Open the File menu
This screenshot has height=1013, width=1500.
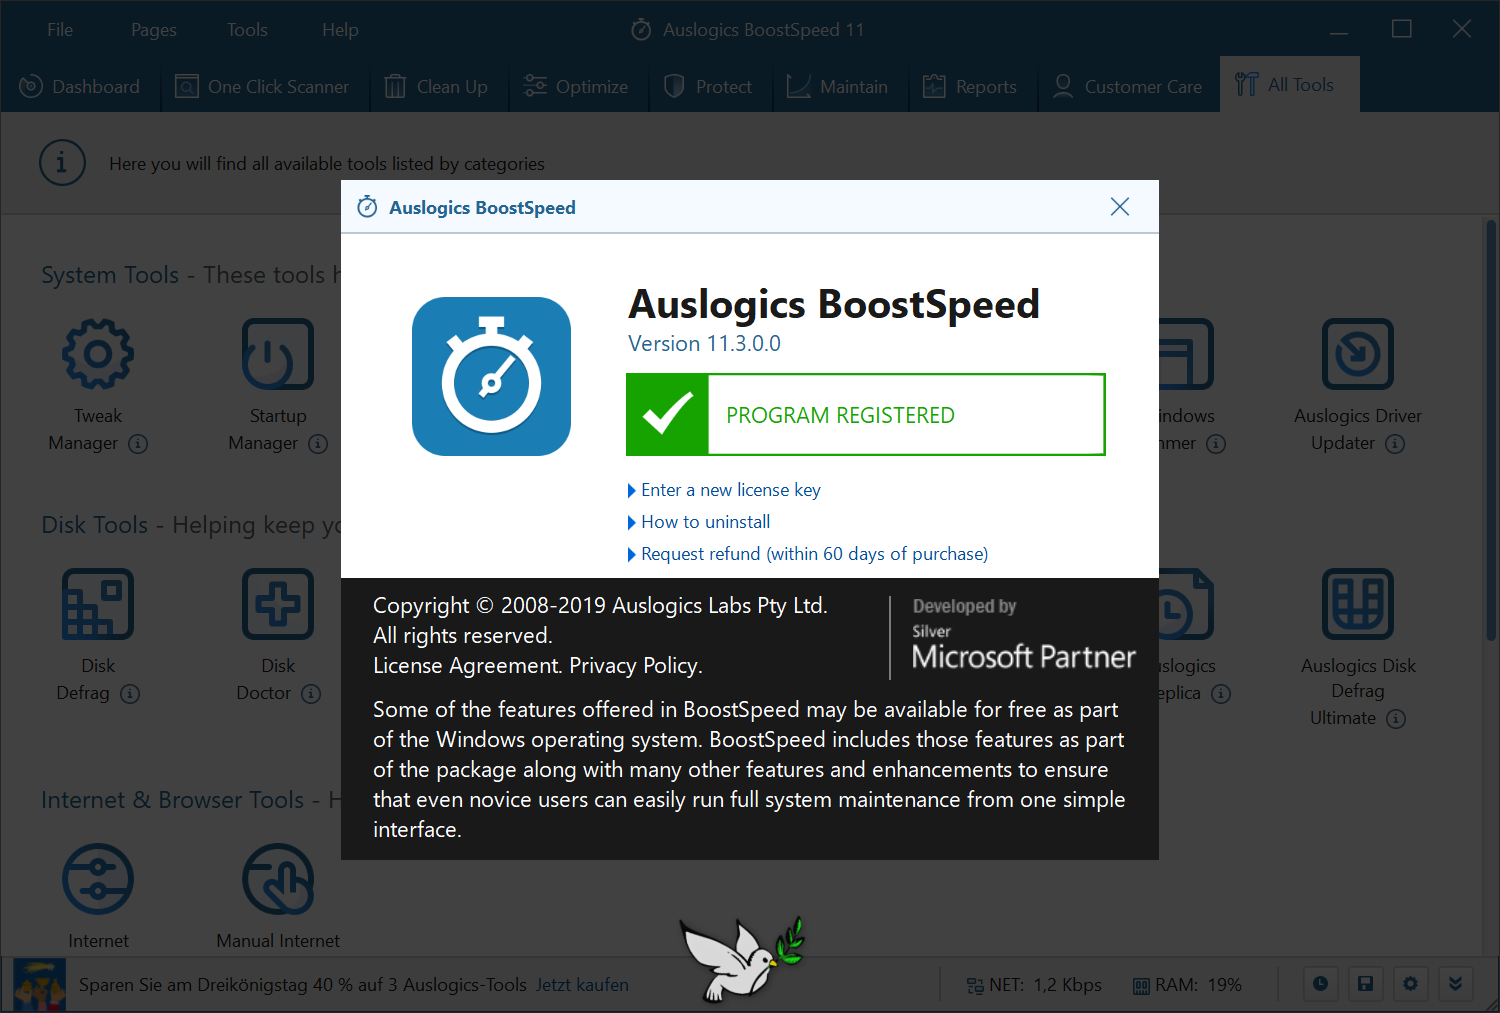pyautogui.click(x=60, y=30)
